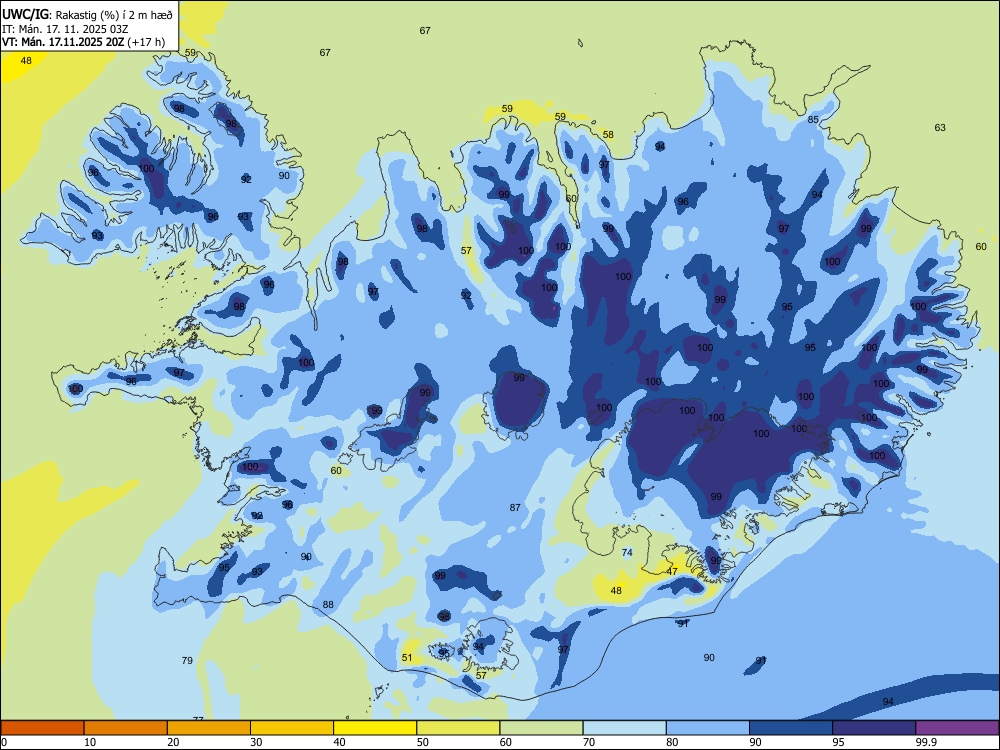Screen dimensions: 1000x750
Task: Select the orange 10–20 legend swatch
Action: click(x=126, y=728)
